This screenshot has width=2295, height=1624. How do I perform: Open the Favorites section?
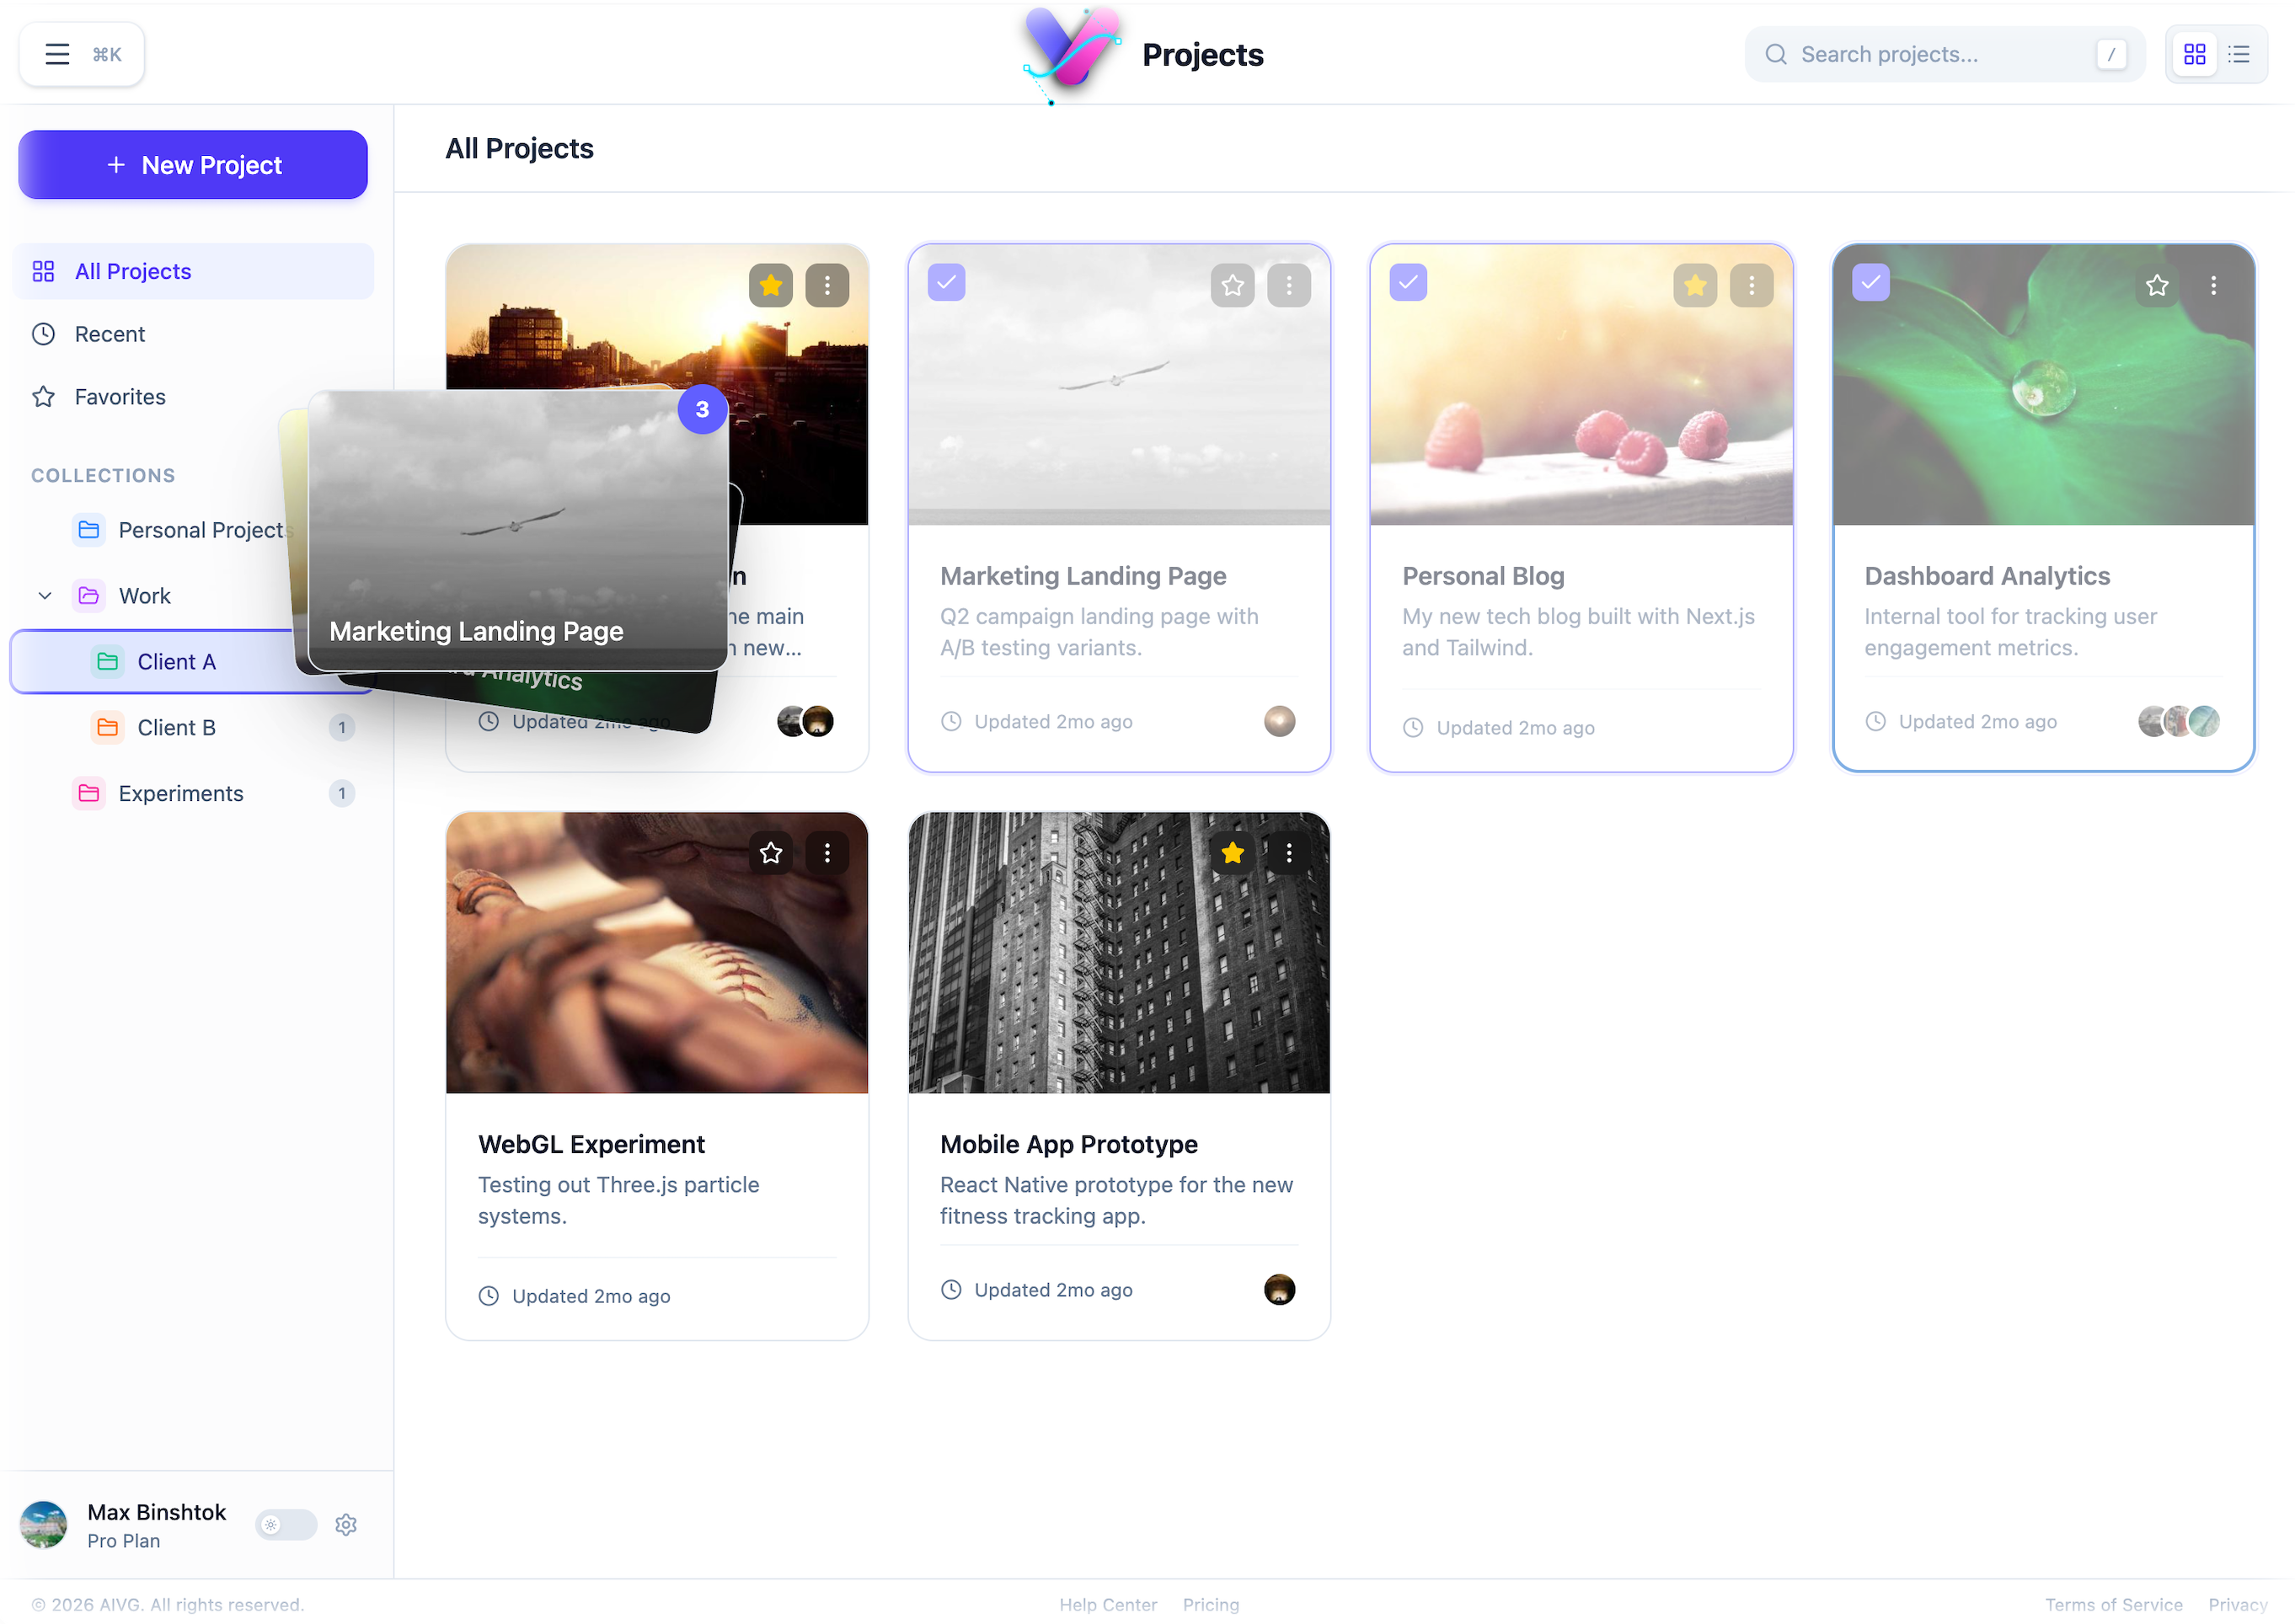pyautogui.click(x=193, y=396)
